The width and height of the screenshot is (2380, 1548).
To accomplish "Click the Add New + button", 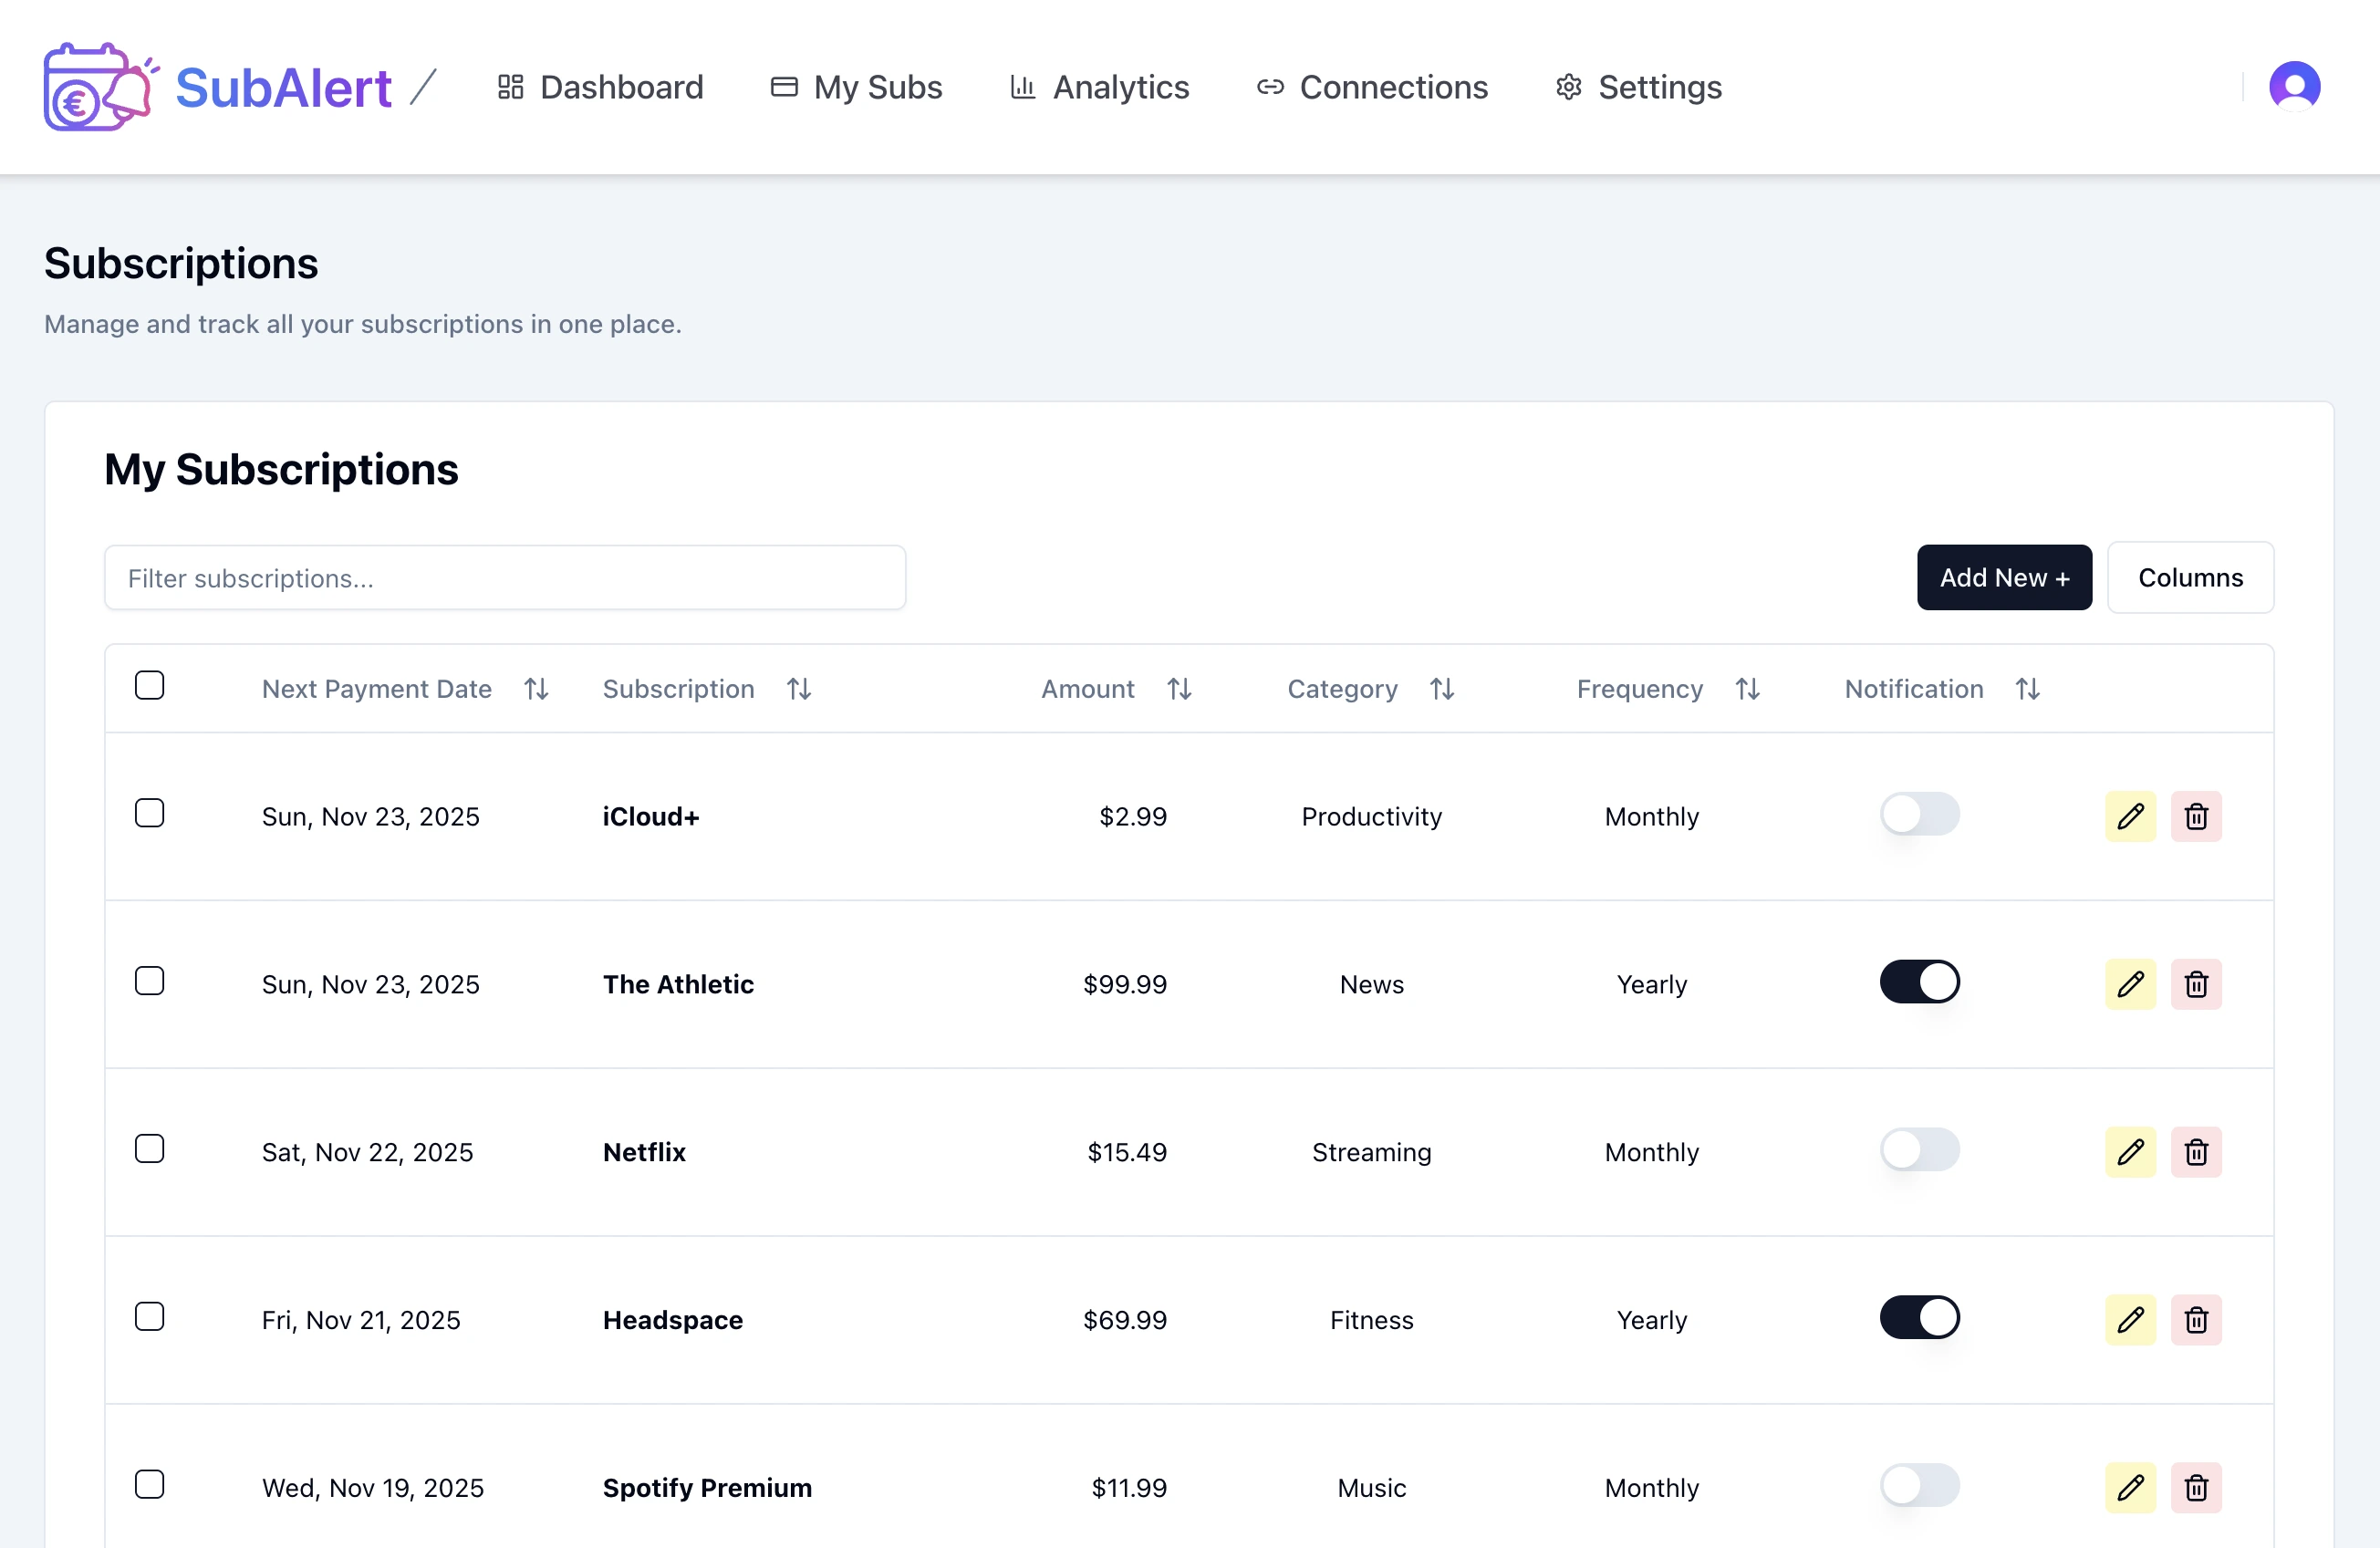I will (x=2004, y=577).
